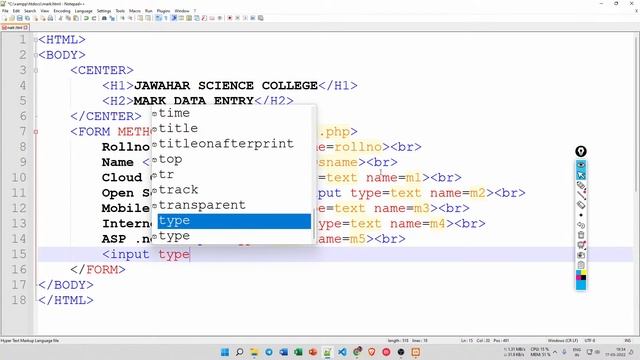Click the trash icon in annotation bar
Screen dimensions: 640x360
click(x=581, y=235)
